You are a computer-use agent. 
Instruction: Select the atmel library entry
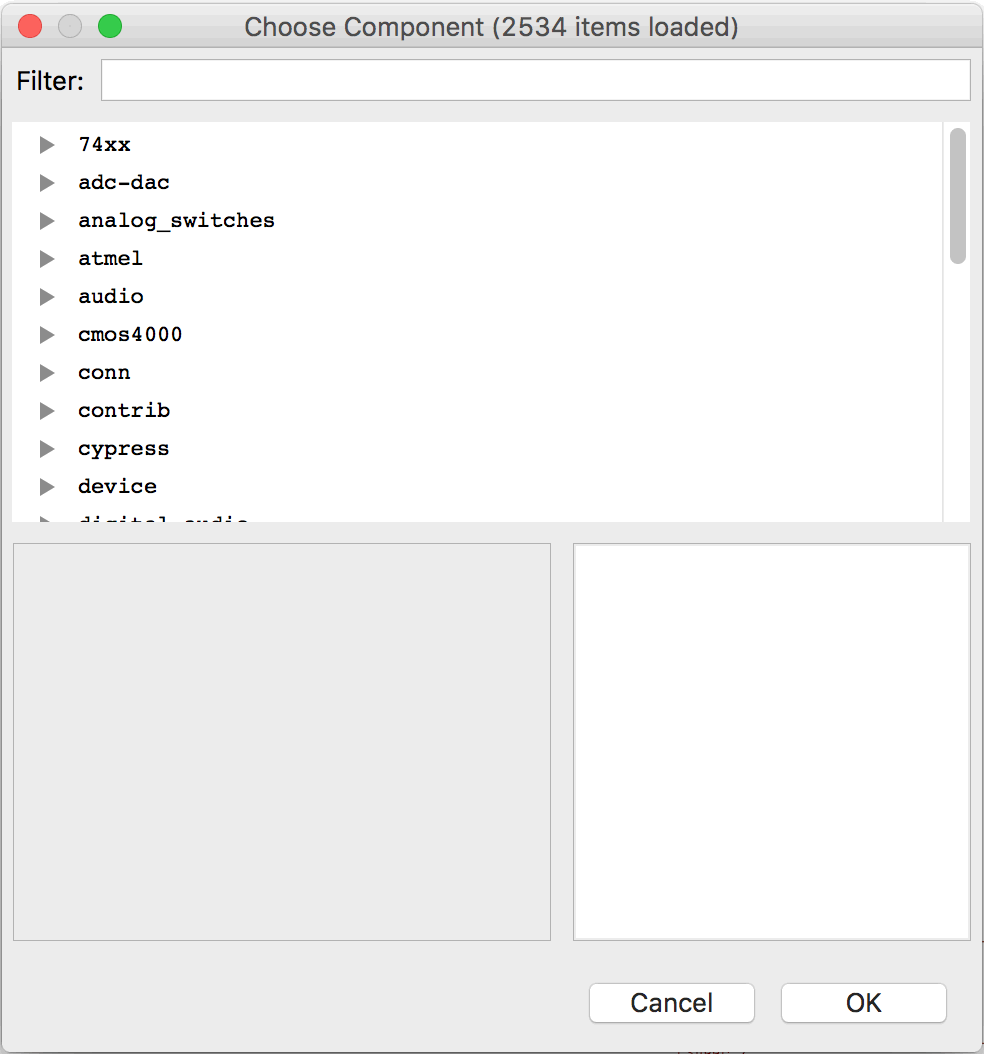110,259
